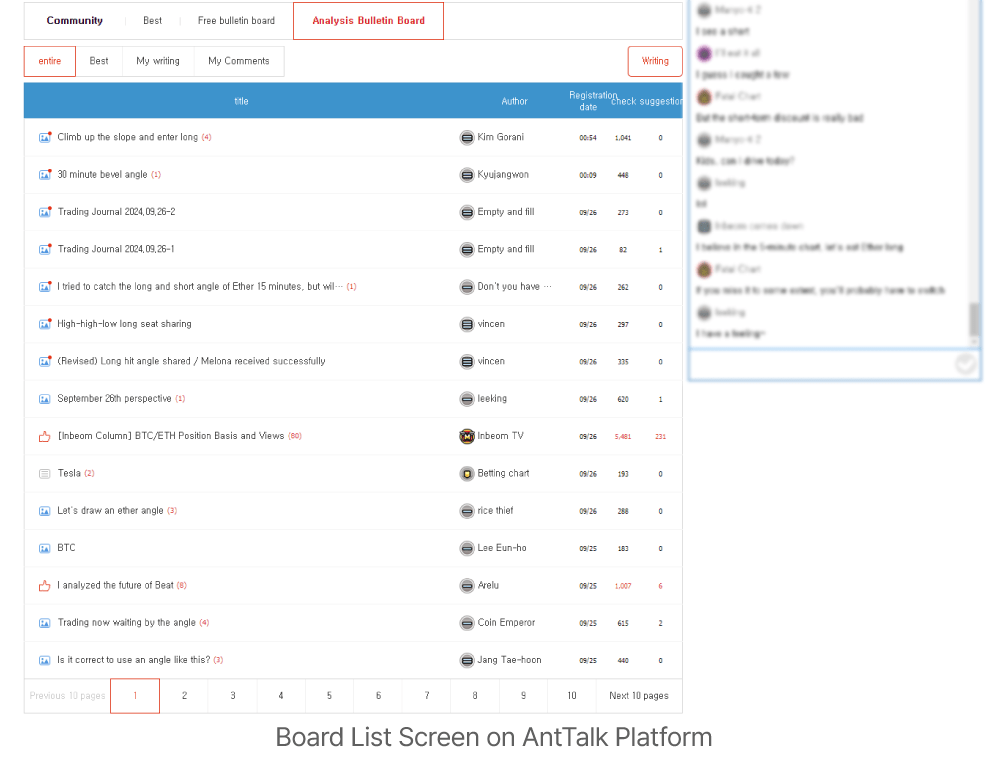Click inside the chat message input field
The width and height of the screenshot is (1000, 759).
pyautogui.click(x=820, y=364)
